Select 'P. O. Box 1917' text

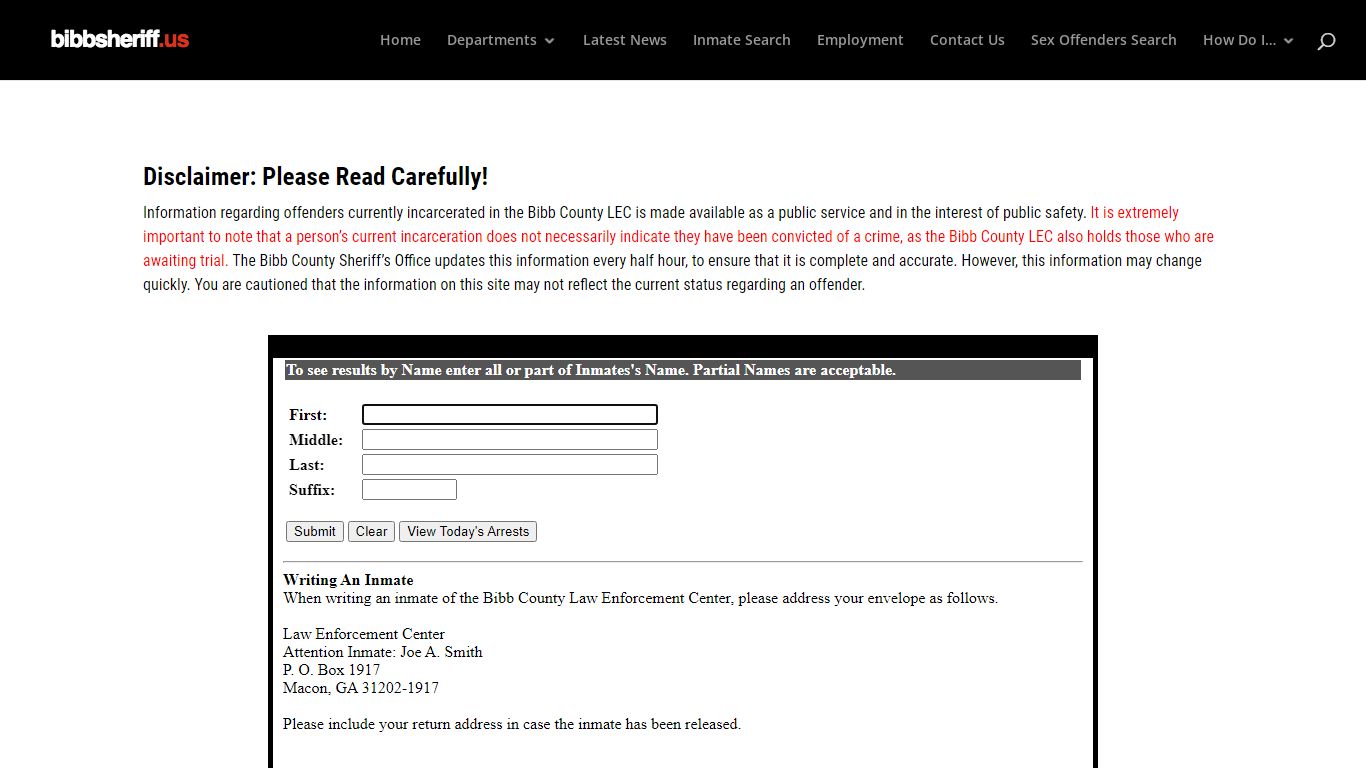coord(332,670)
